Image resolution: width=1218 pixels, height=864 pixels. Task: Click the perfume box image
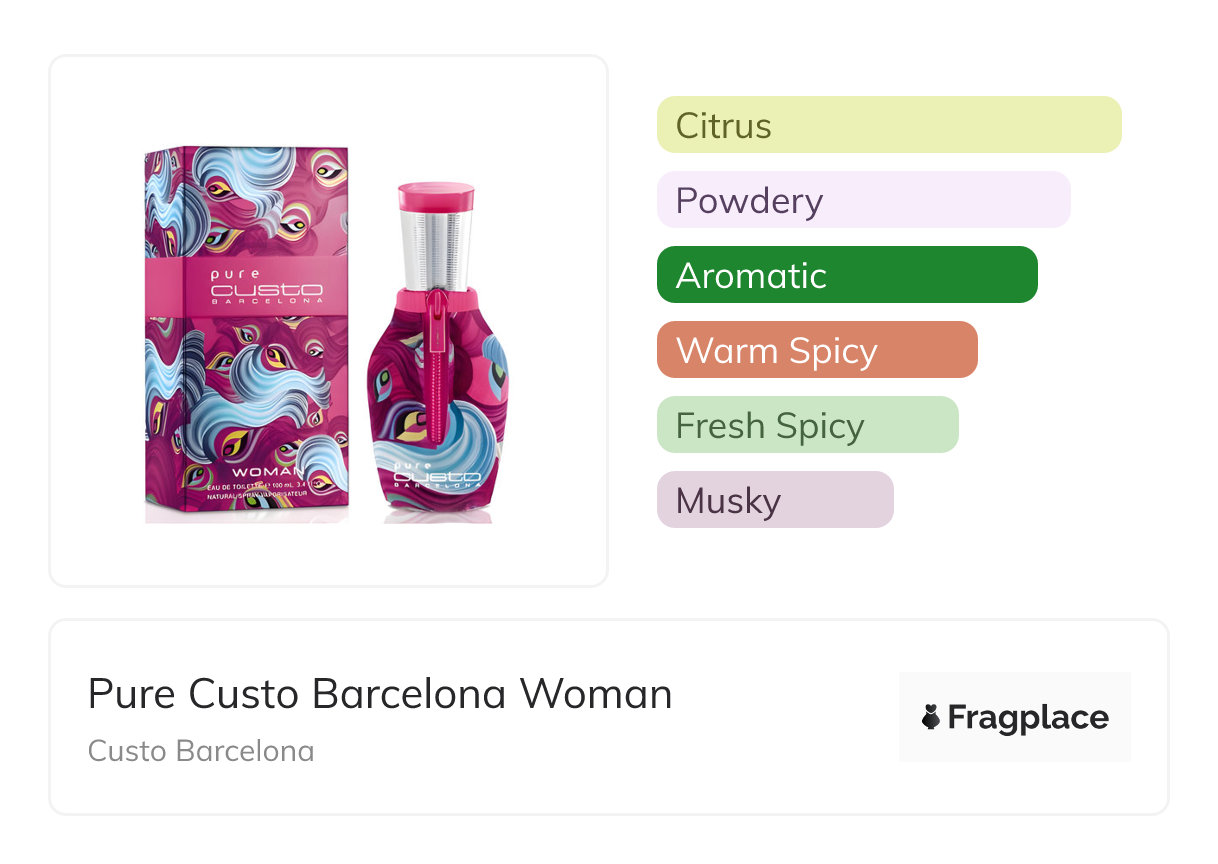tap(247, 335)
